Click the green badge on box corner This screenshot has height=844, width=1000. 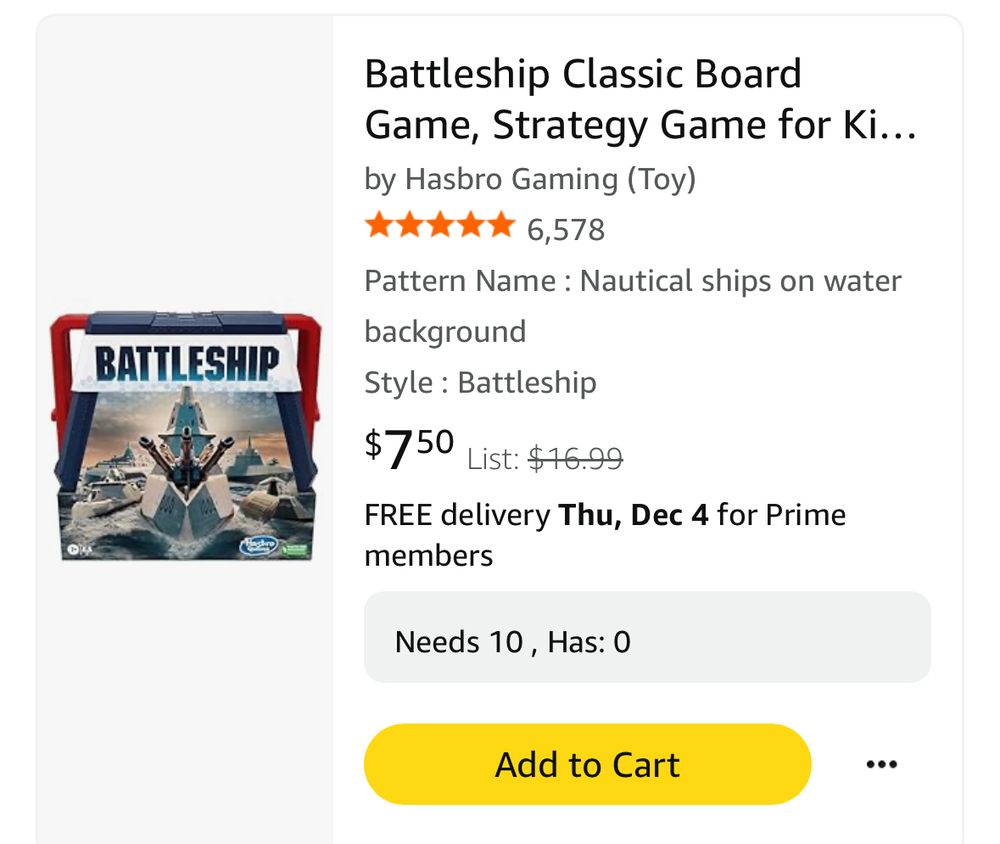[297, 548]
